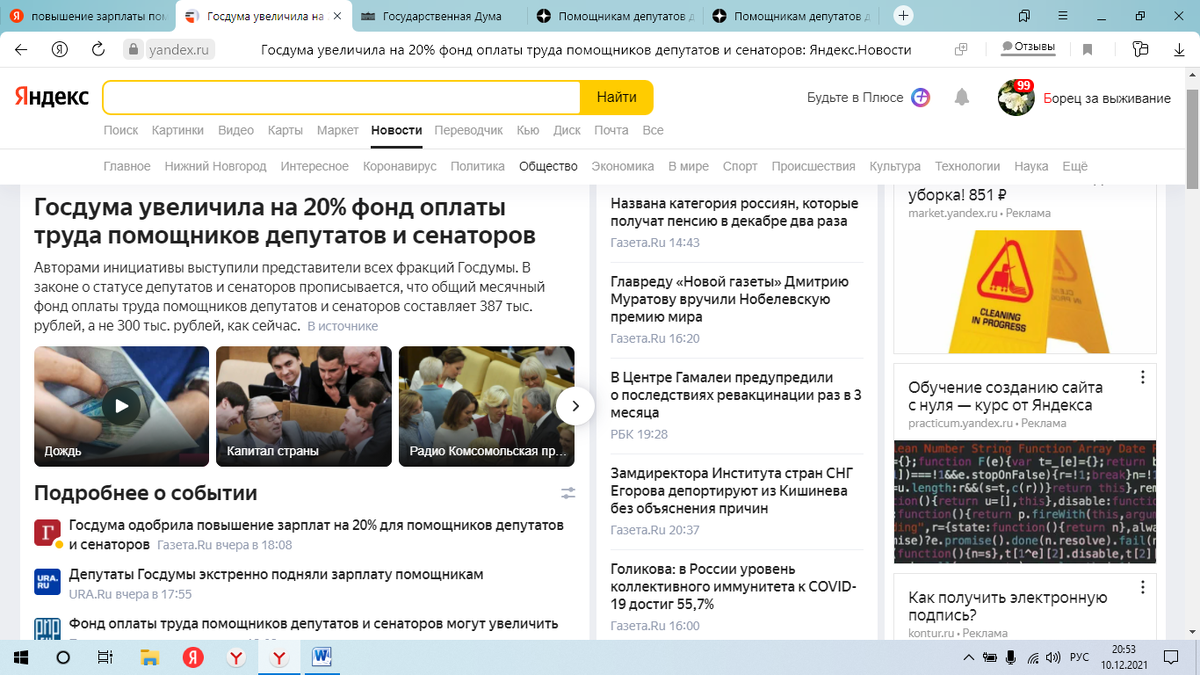Click the Яндекс logo
The height and width of the screenshot is (675, 1200).
click(x=51, y=97)
